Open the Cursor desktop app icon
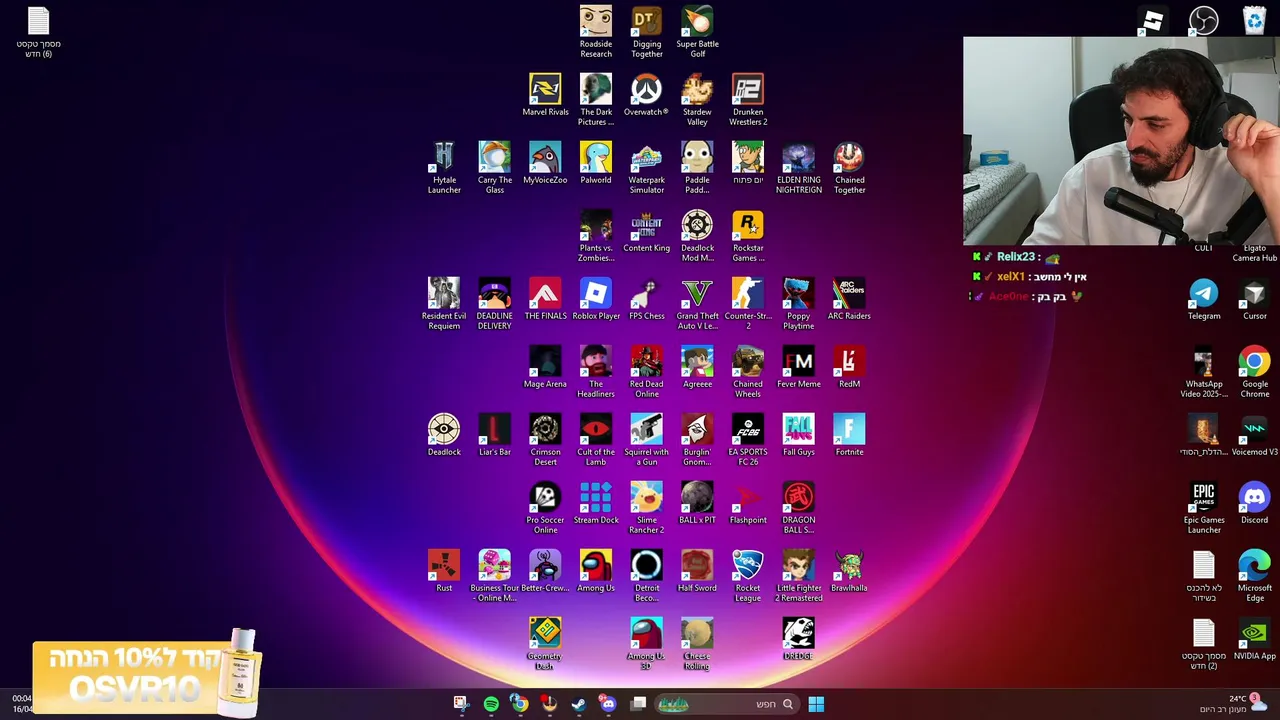 click(1255, 299)
